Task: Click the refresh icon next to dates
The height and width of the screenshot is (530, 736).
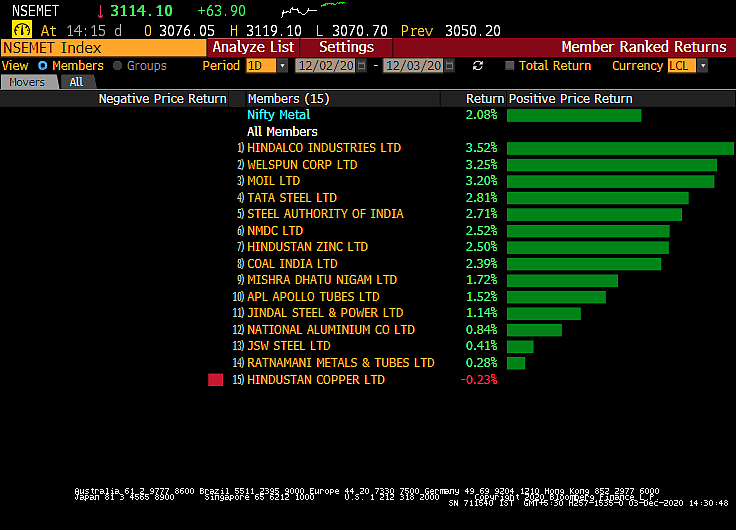Action: [x=478, y=66]
